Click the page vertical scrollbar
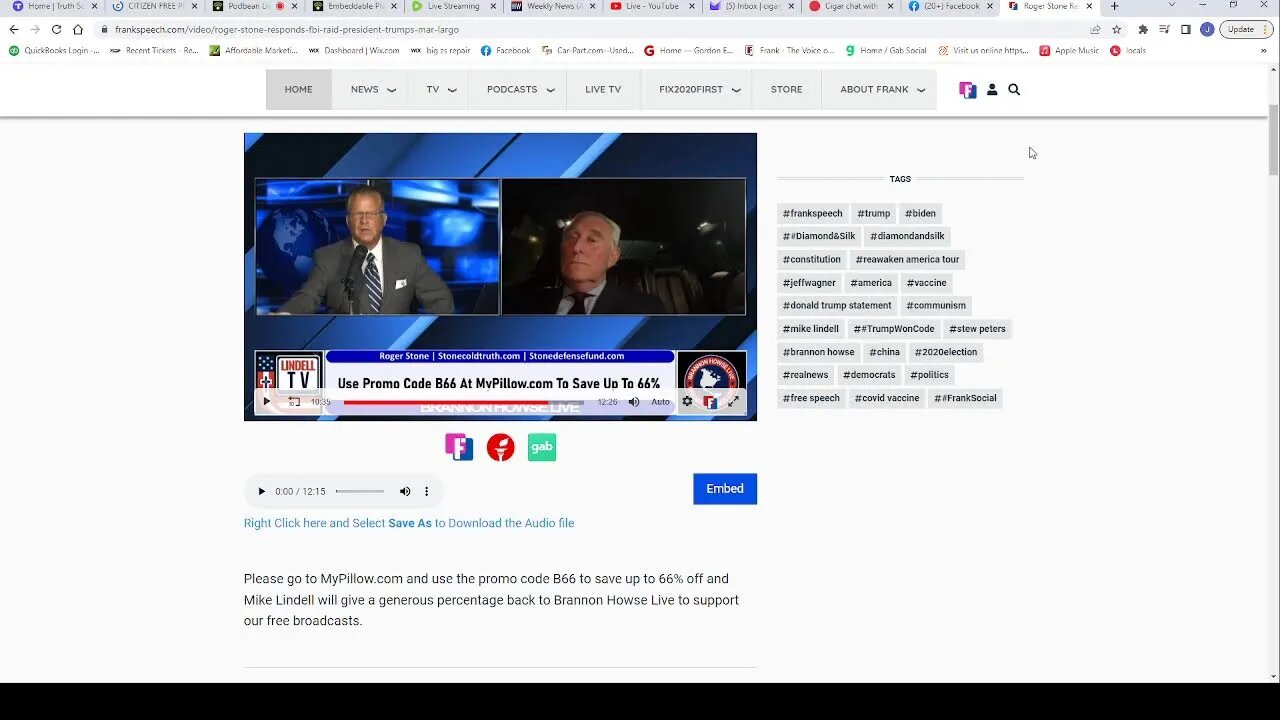 coord(1274,140)
